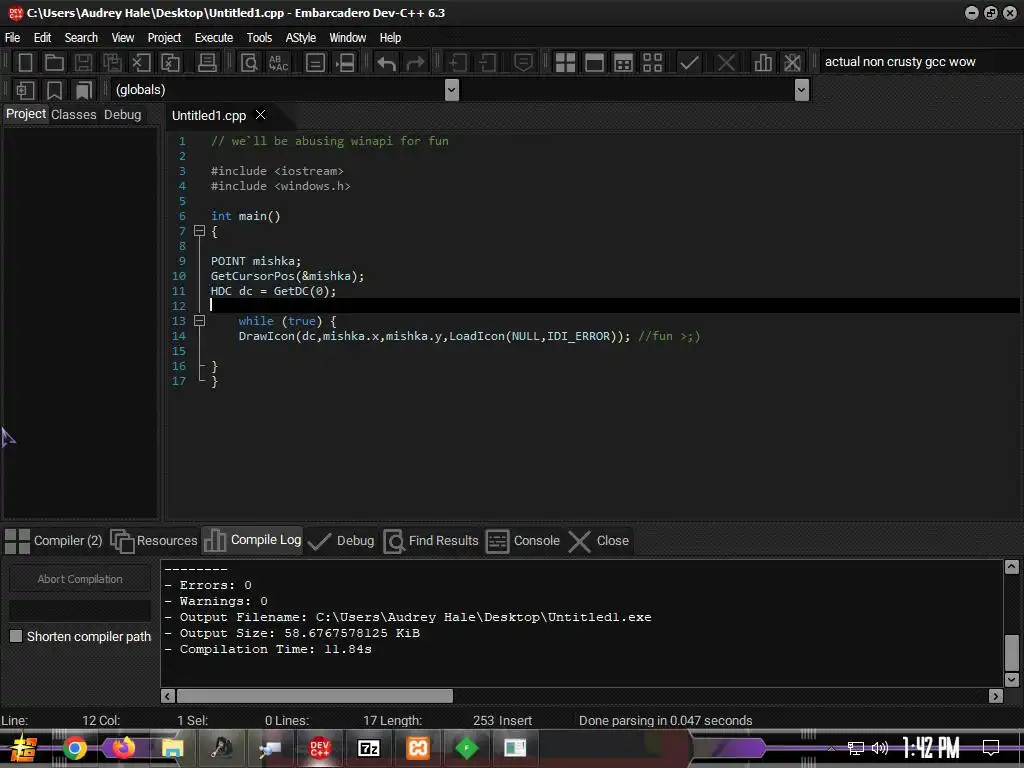Open the Debug bottom panel tab

tap(341, 541)
